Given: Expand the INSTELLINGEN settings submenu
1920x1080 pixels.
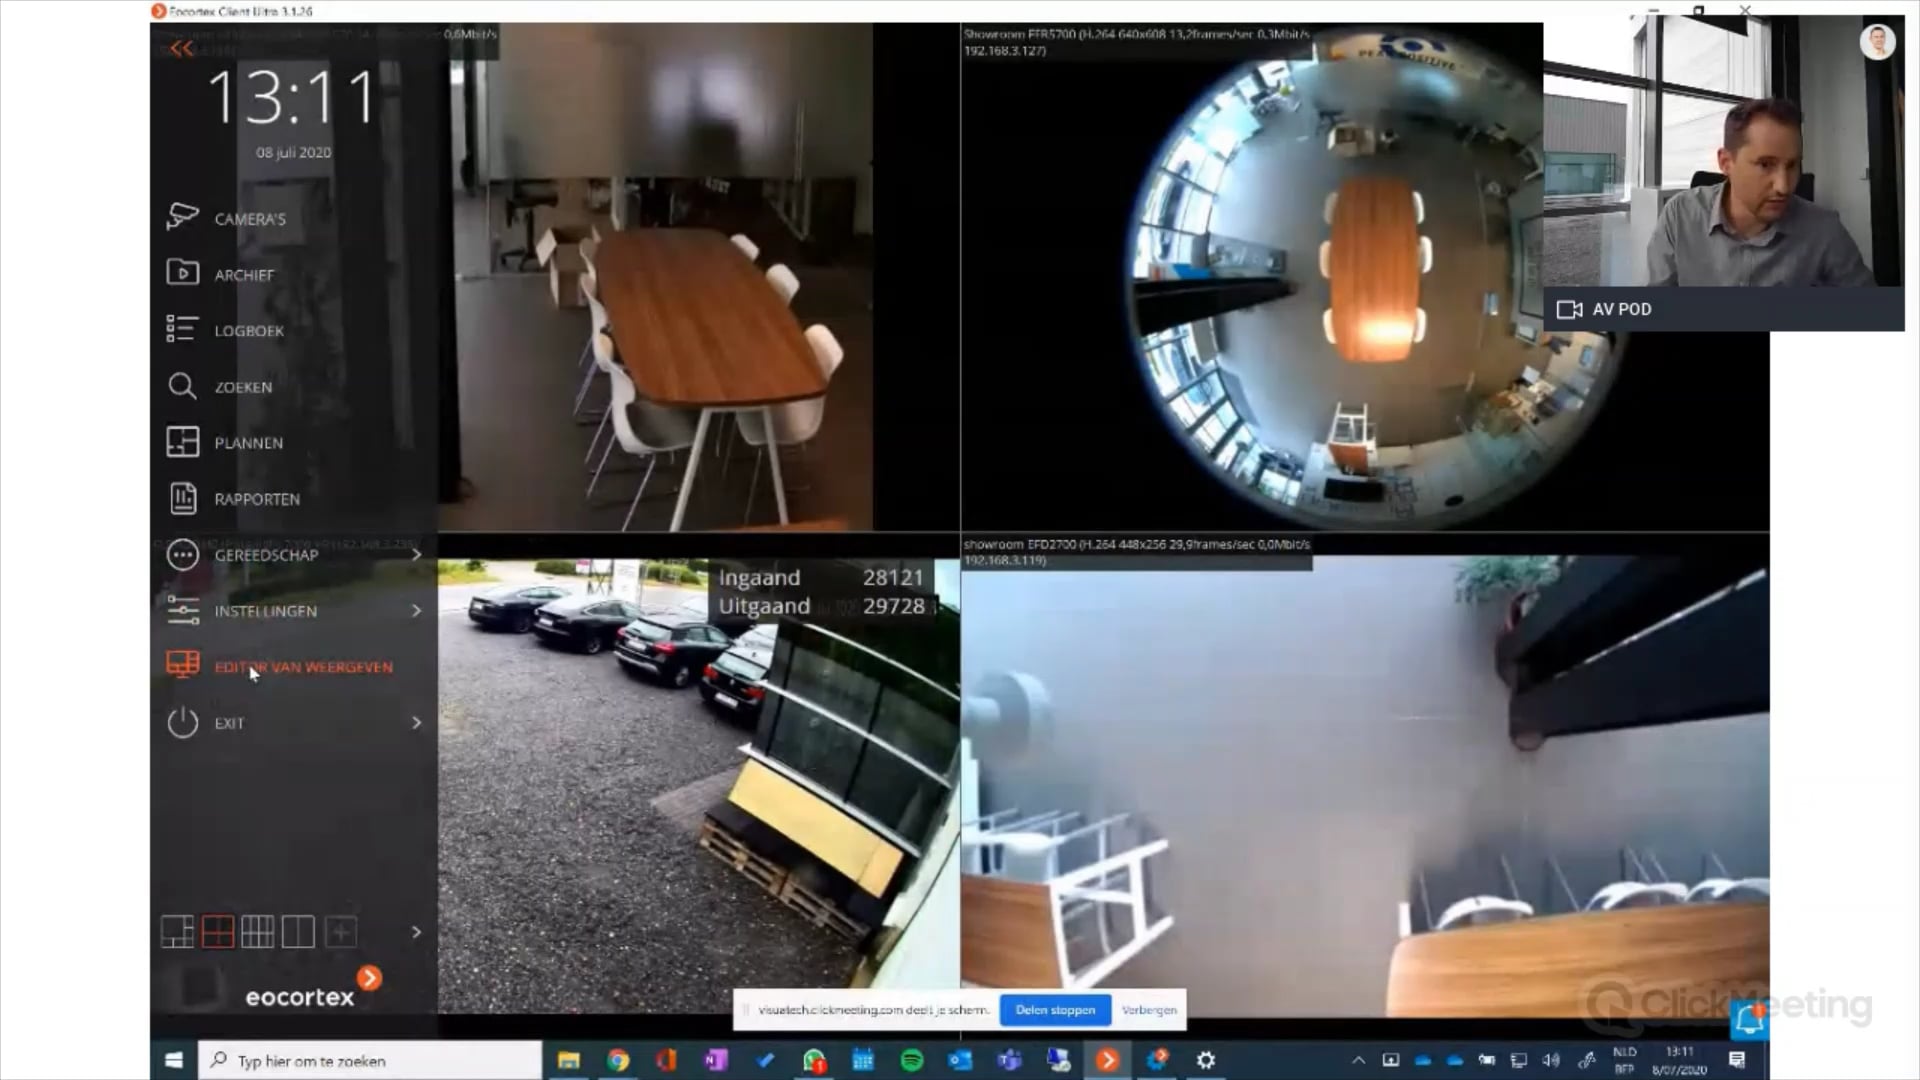Looking at the screenshot, I should point(417,610).
